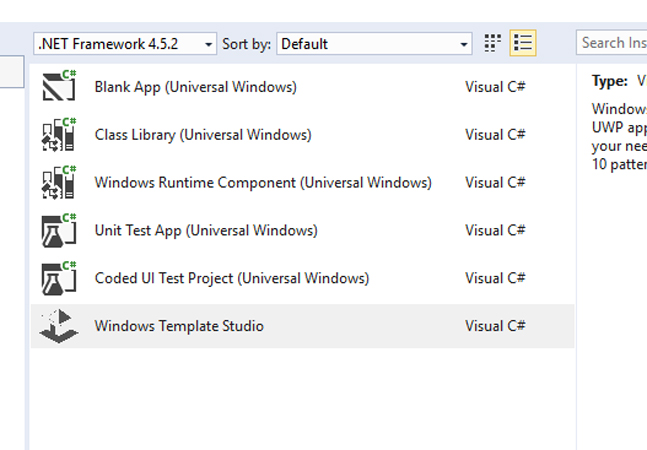Click the Blank App template icon
The width and height of the screenshot is (647, 450).
coord(59,87)
